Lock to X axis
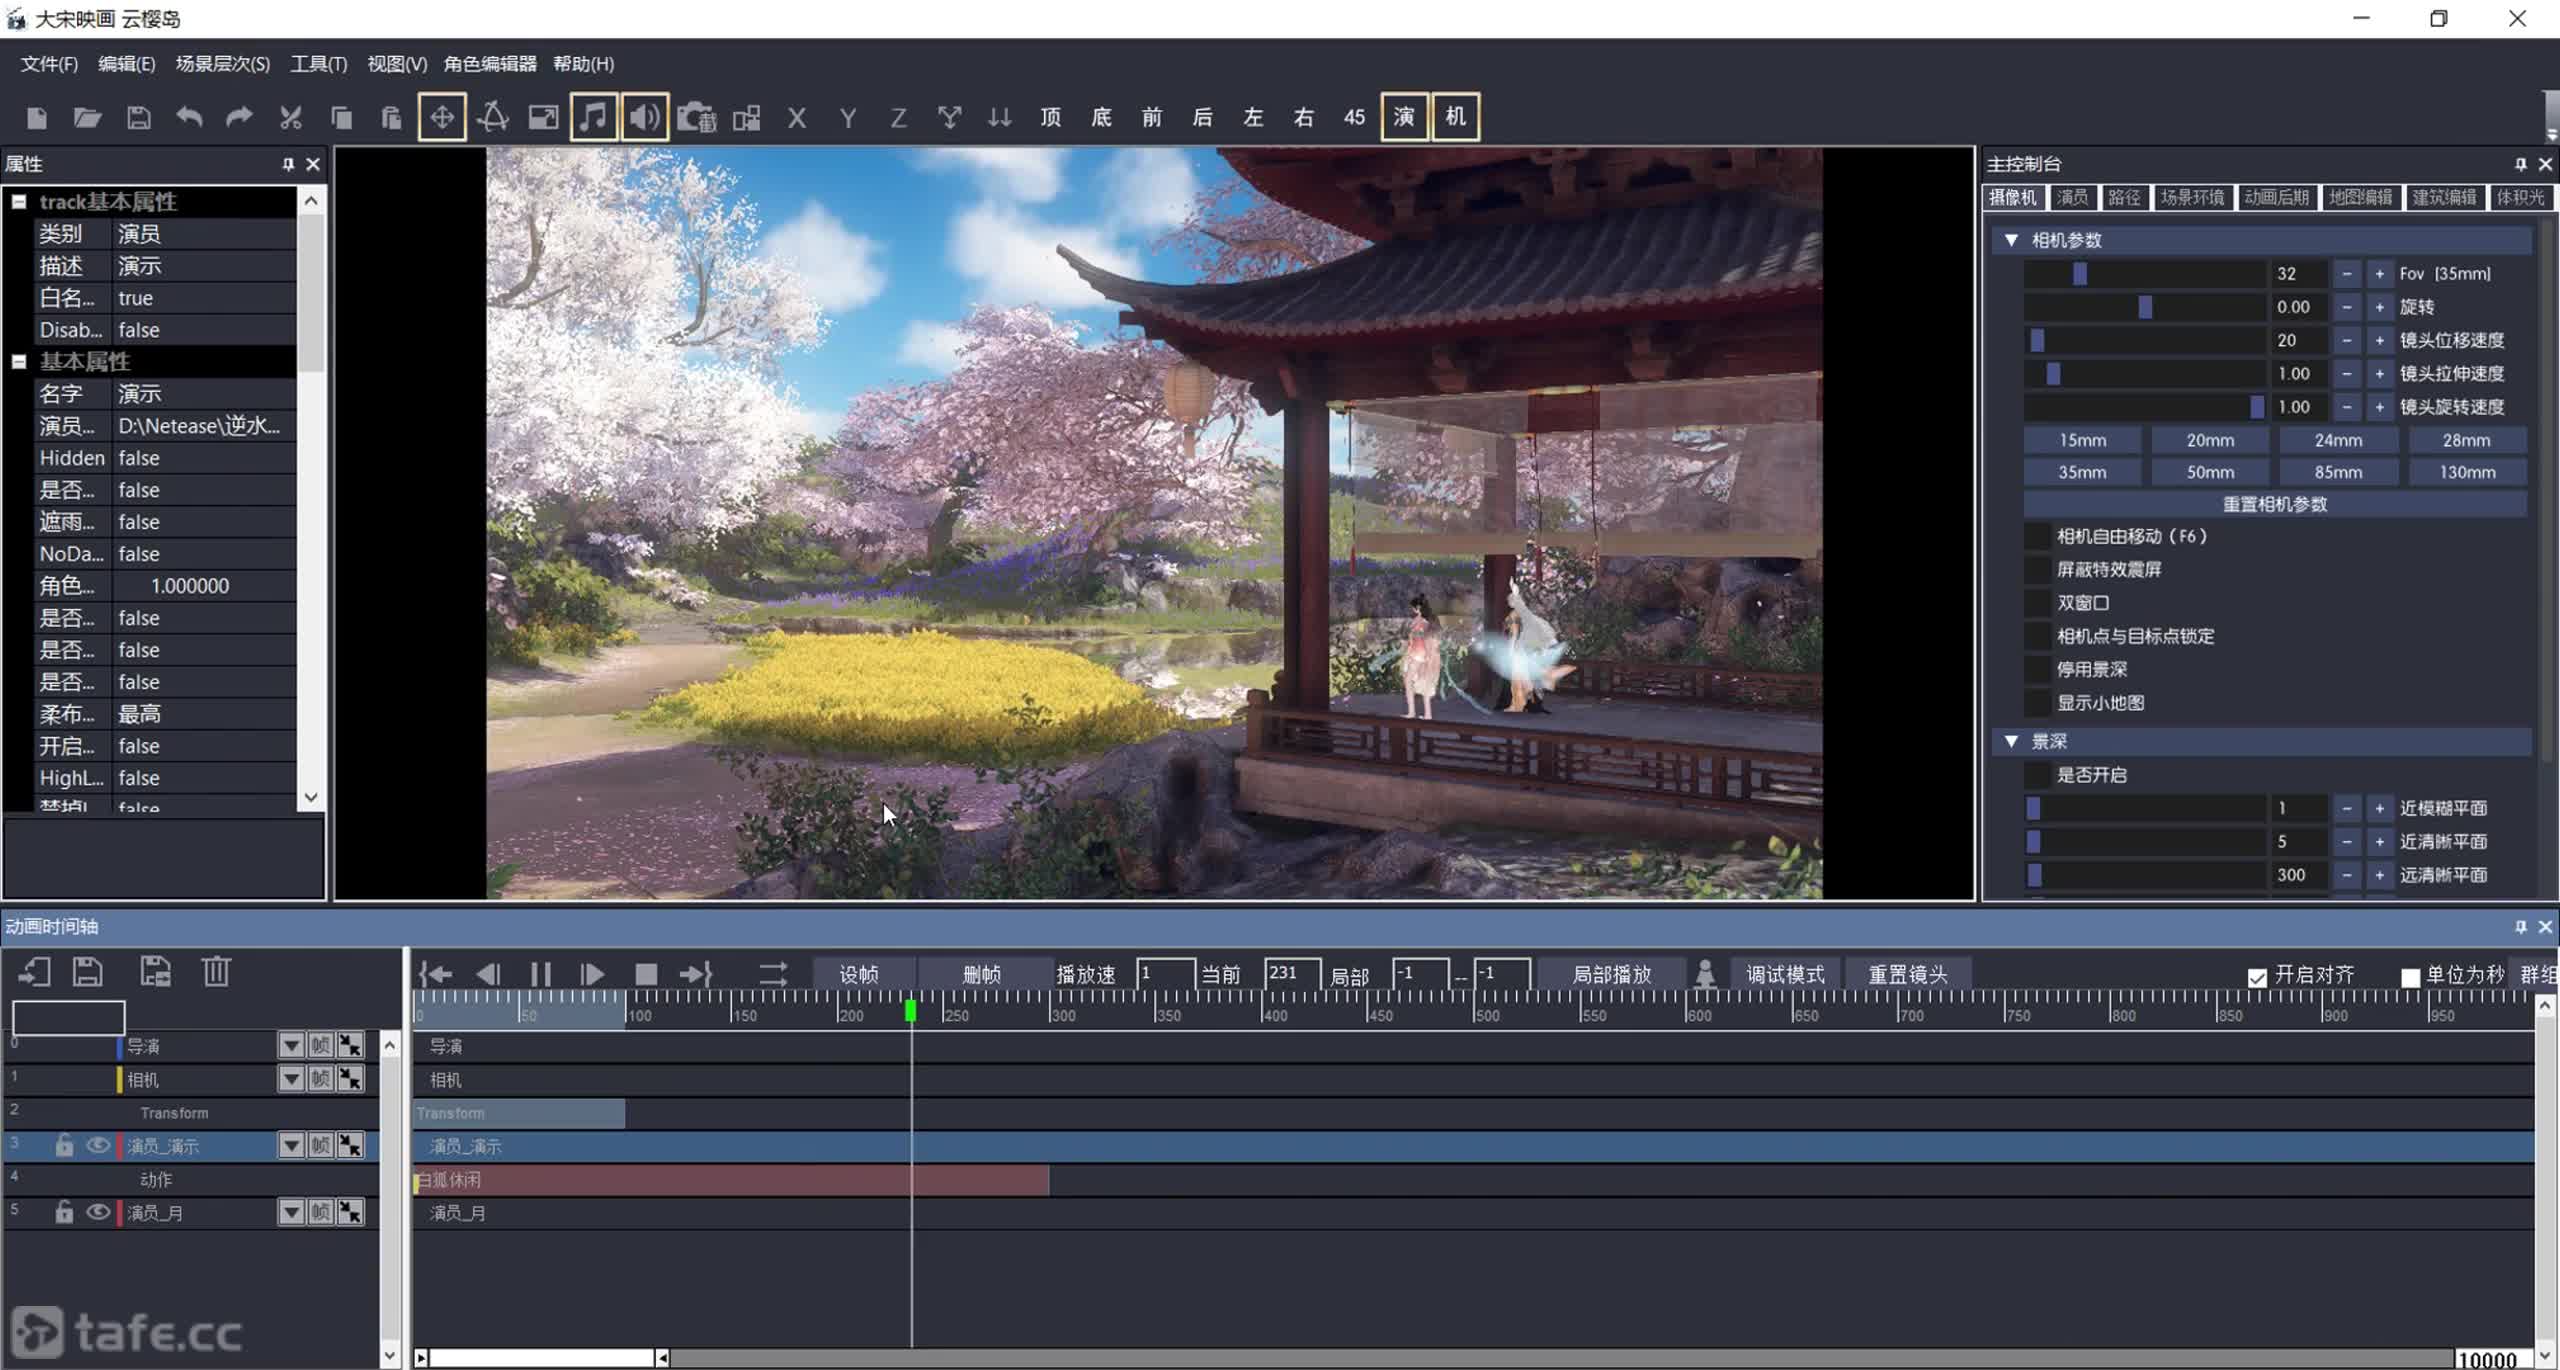 coord(797,118)
